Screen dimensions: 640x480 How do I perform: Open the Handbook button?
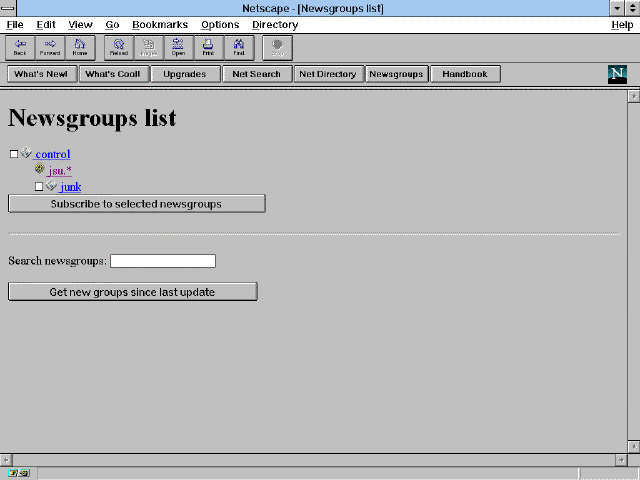tap(465, 74)
